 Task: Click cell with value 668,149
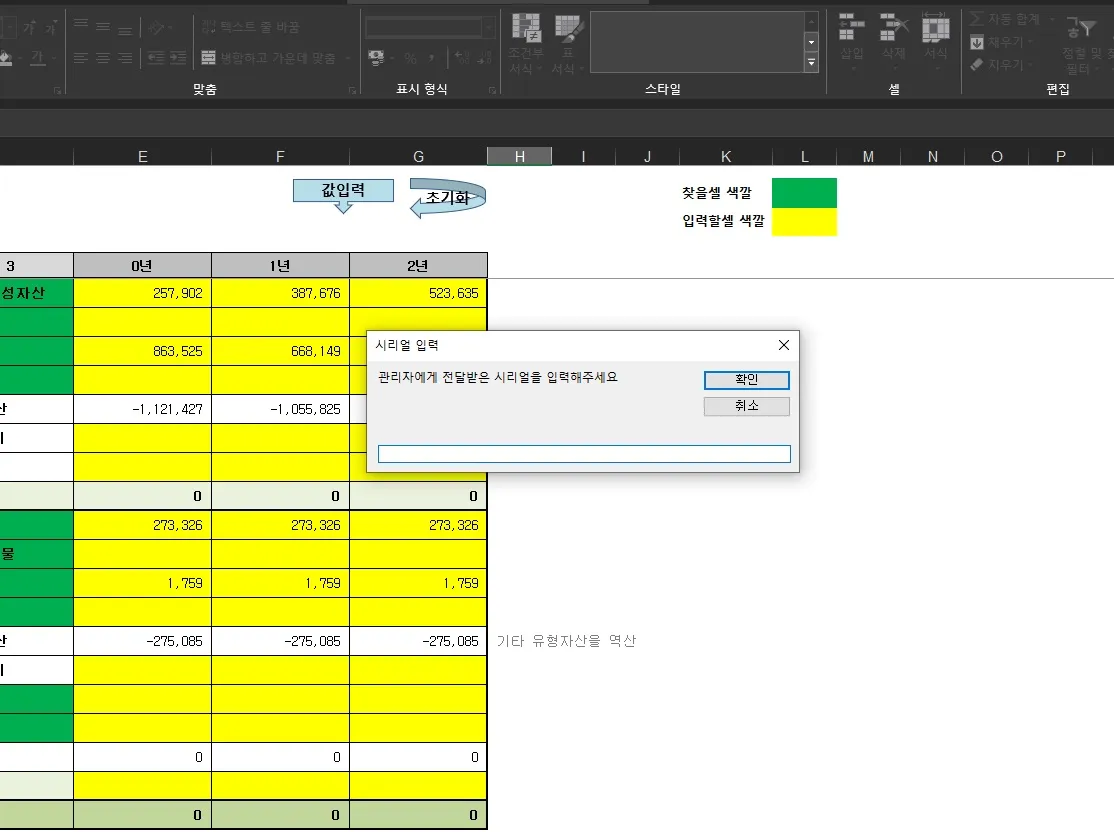tap(280, 351)
